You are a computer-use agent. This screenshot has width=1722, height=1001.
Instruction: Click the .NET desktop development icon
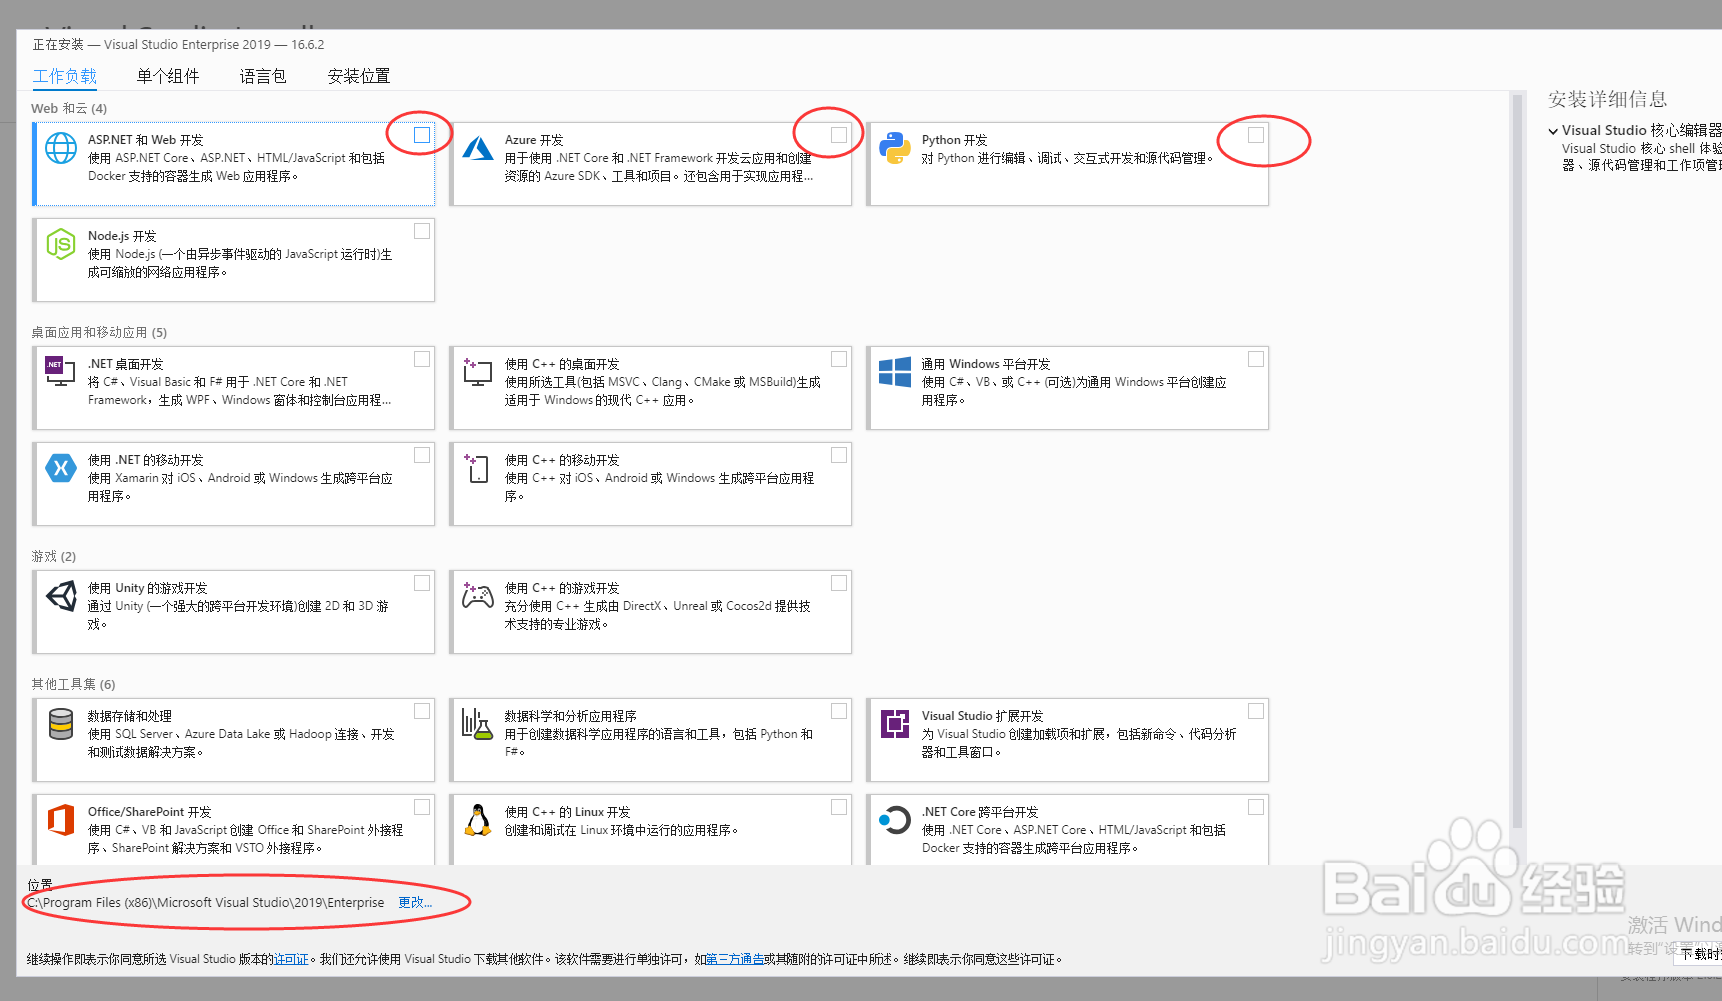point(60,371)
